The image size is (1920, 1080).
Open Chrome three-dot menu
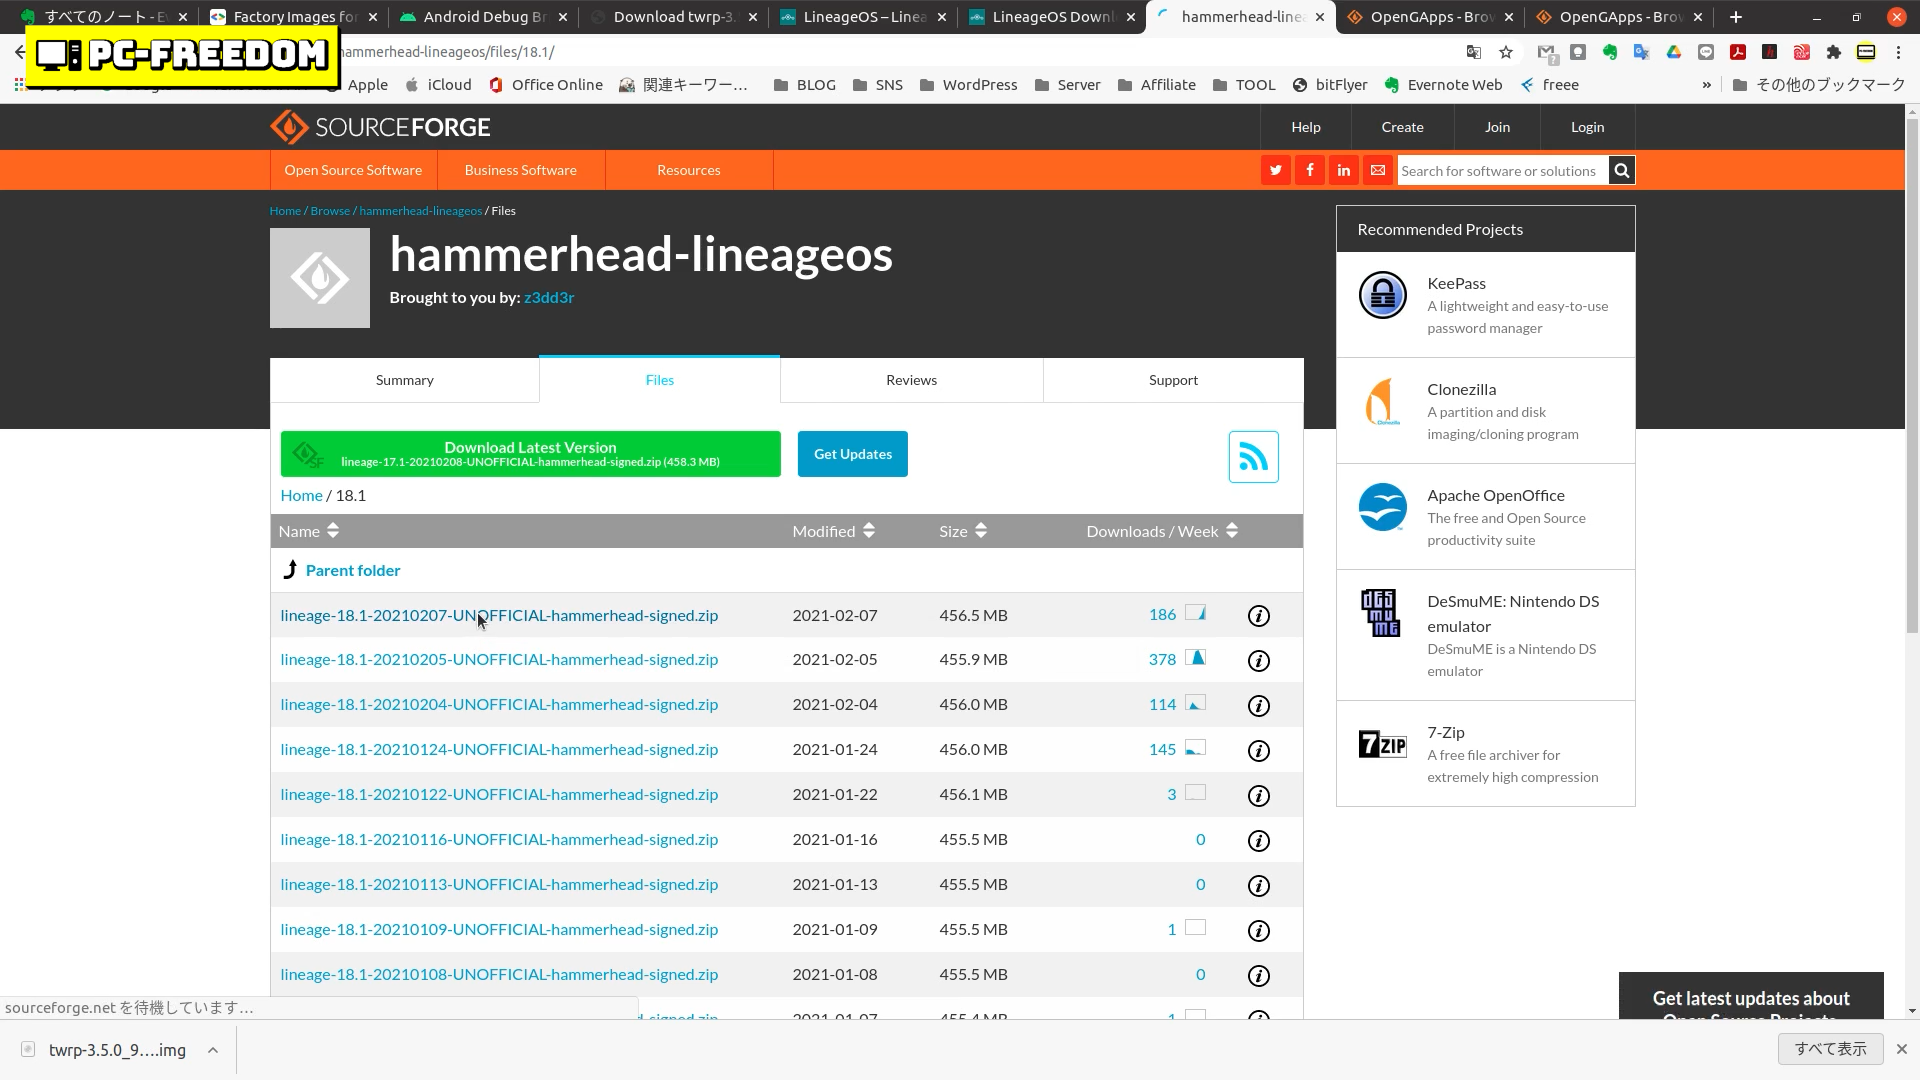(1898, 52)
